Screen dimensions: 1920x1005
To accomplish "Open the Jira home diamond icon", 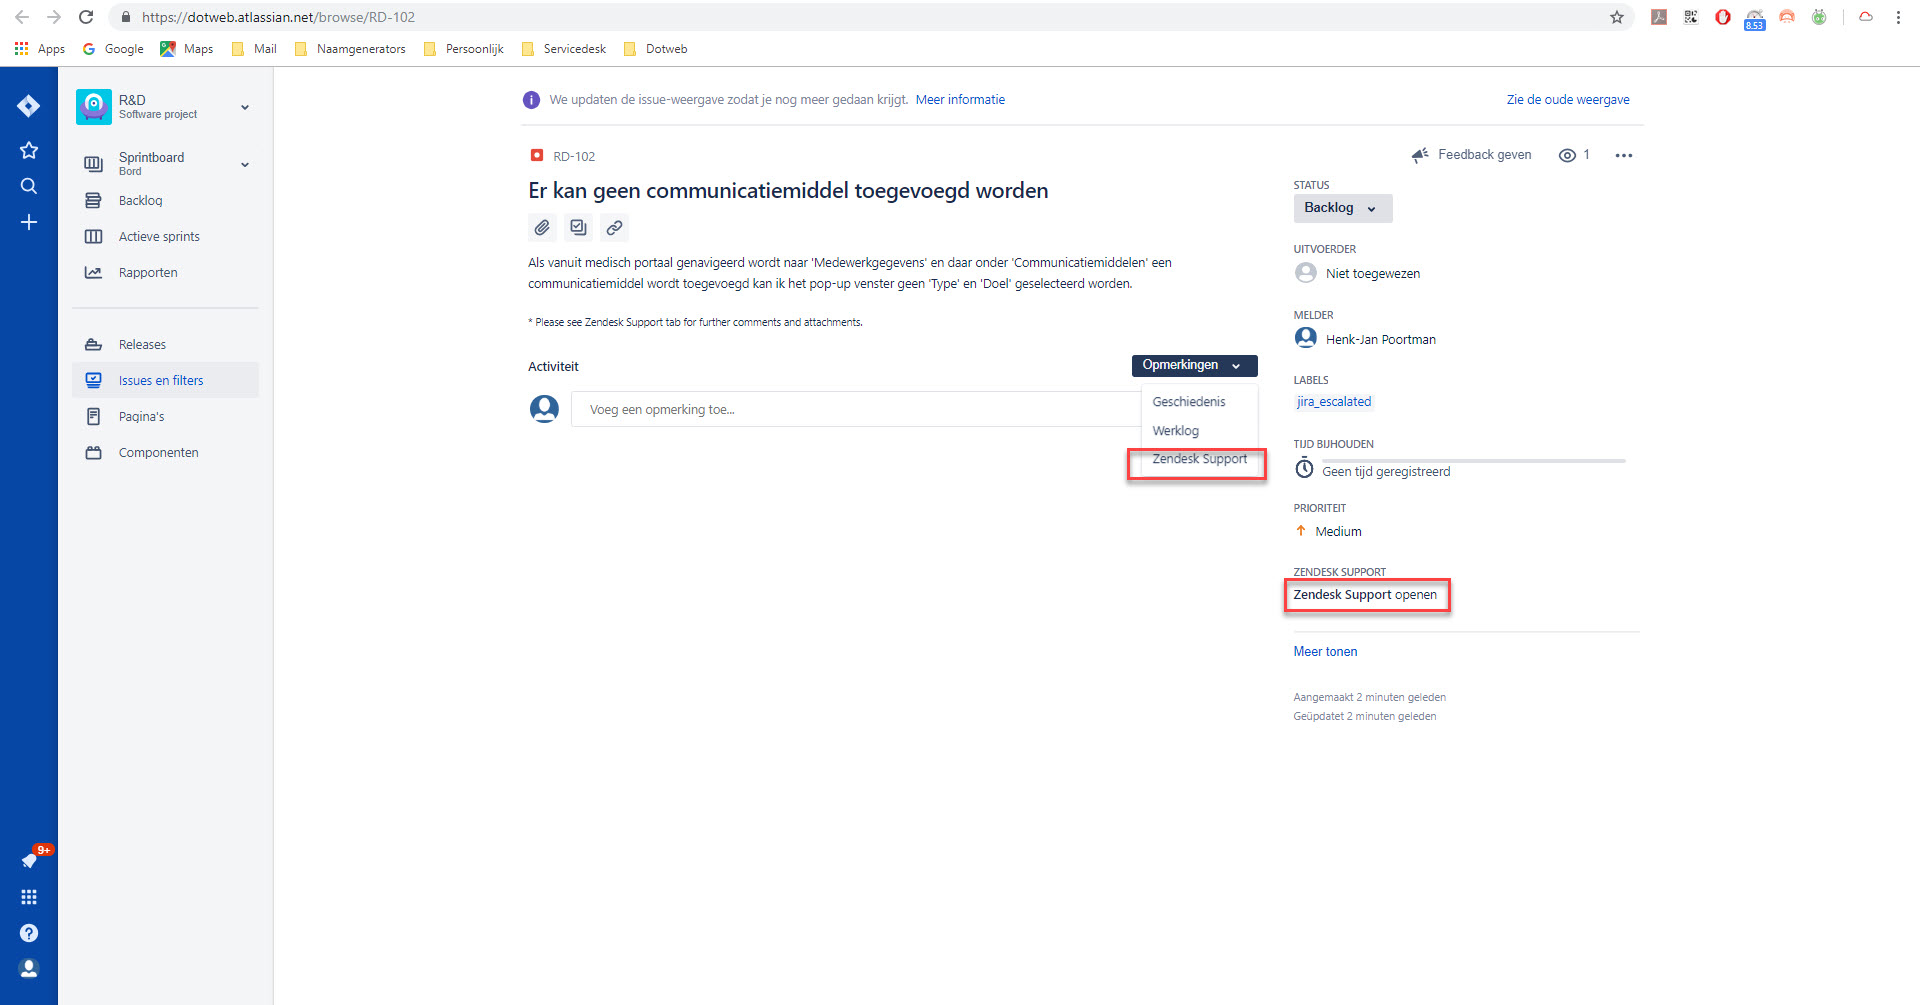I will (x=28, y=106).
